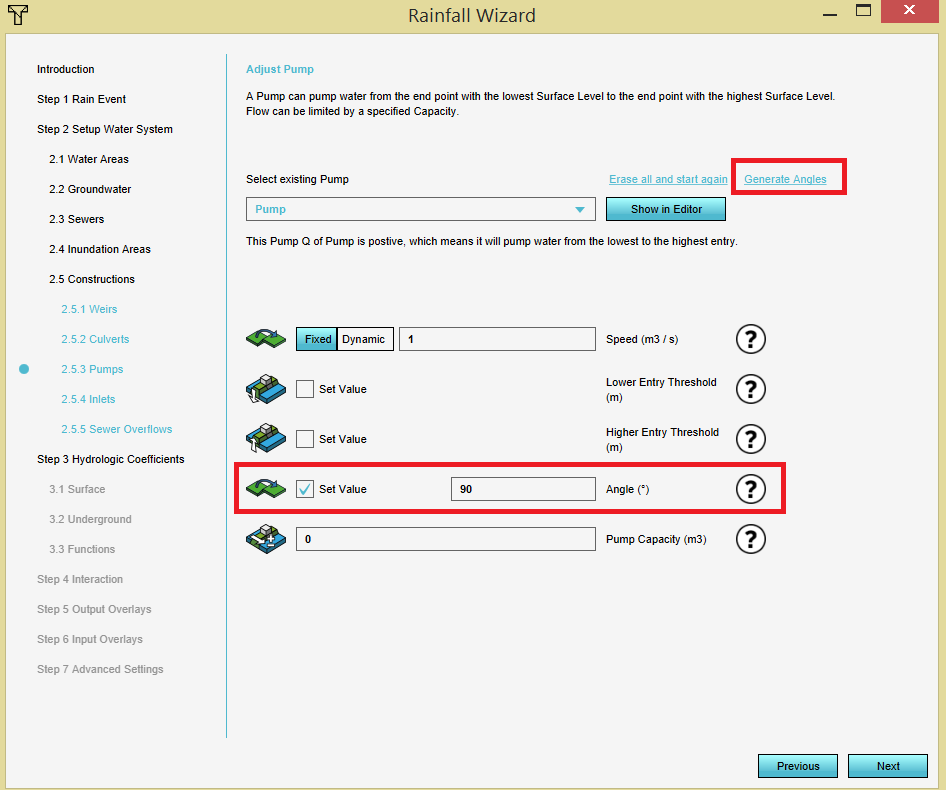The height and width of the screenshot is (790, 946).
Task: Click Erase all and start again
Action: (668, 179)
